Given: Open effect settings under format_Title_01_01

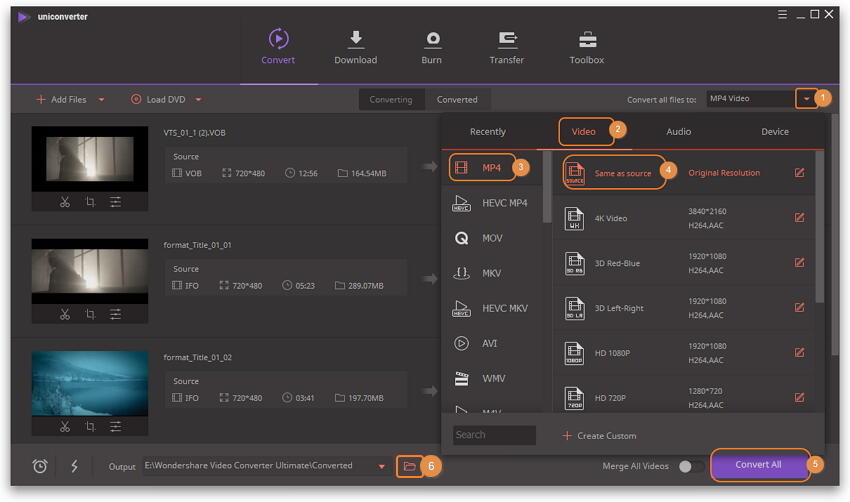Looking at the screenshot, I should 115,314.
